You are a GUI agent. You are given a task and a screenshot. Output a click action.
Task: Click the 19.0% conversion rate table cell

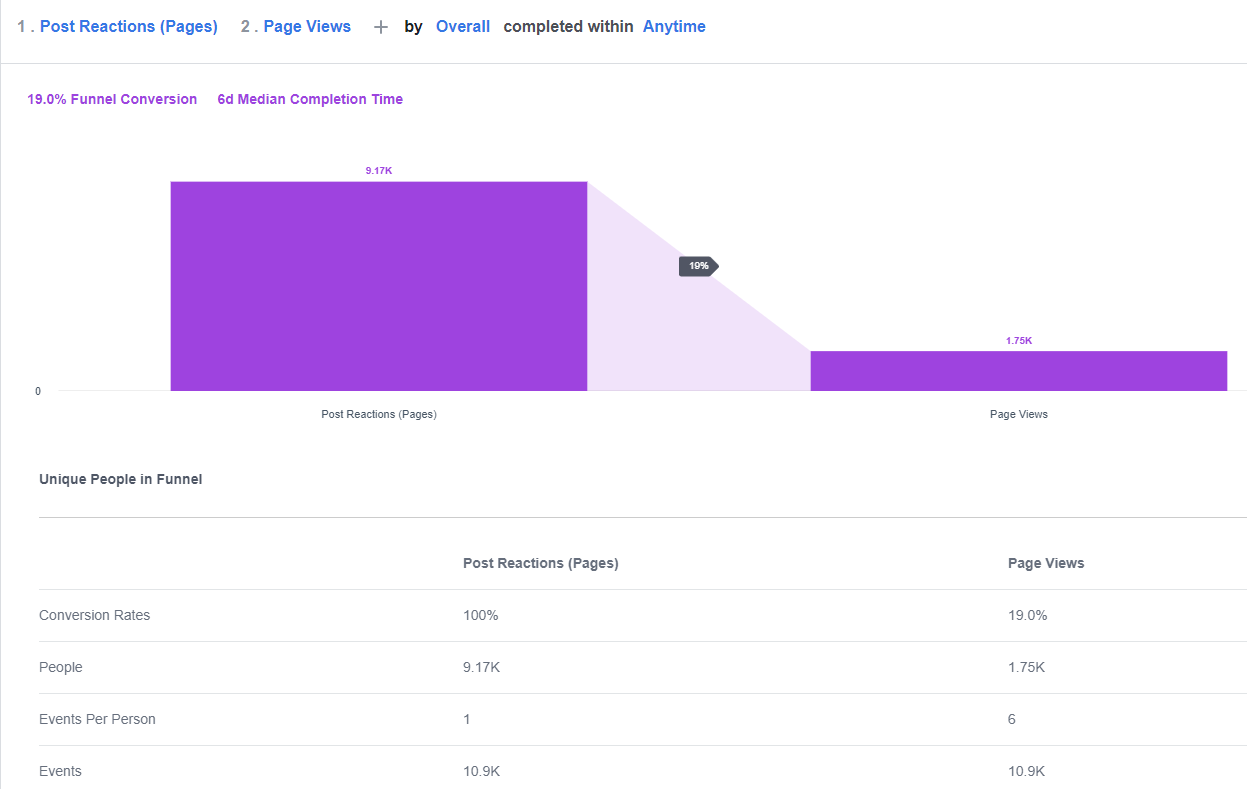point(1027,615)
